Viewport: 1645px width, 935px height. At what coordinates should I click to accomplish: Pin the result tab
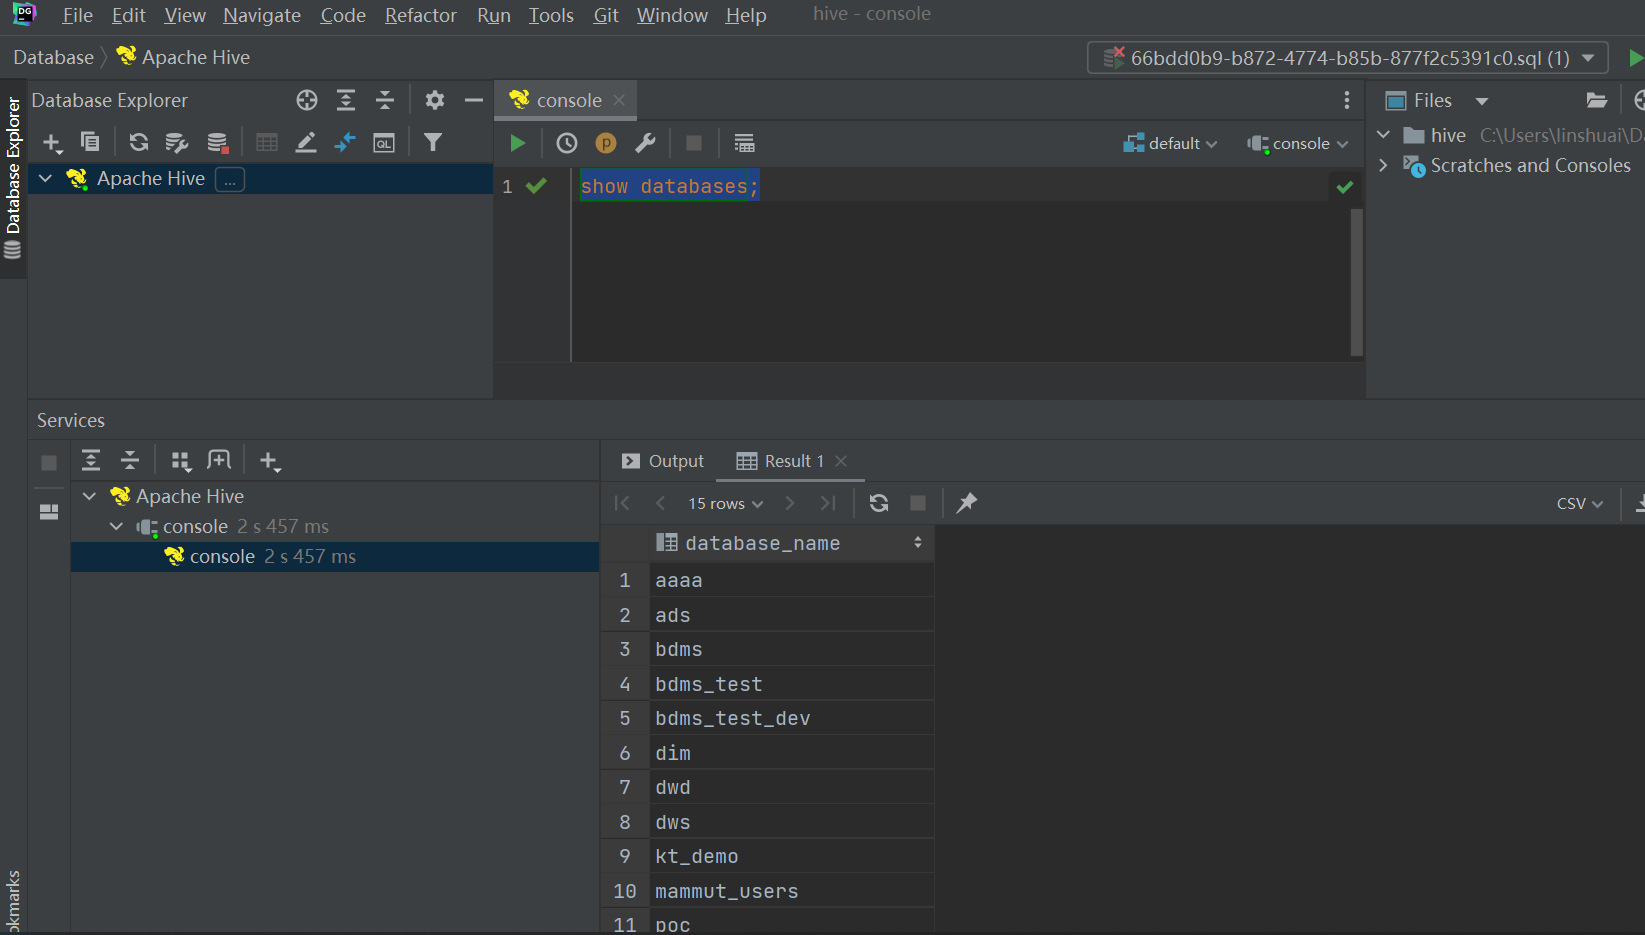tap(966, 503)
